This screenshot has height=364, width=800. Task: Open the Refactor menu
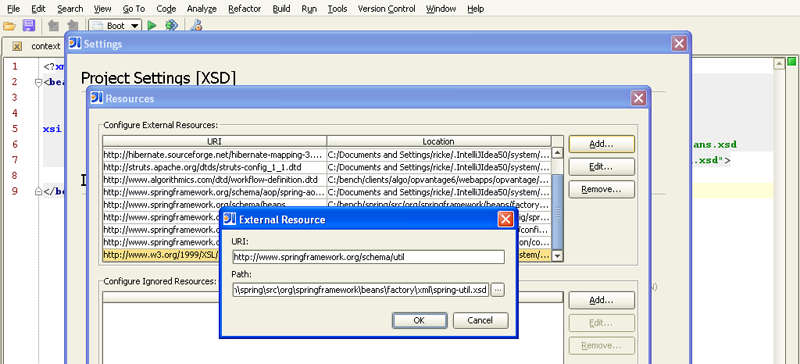[244, 9]
